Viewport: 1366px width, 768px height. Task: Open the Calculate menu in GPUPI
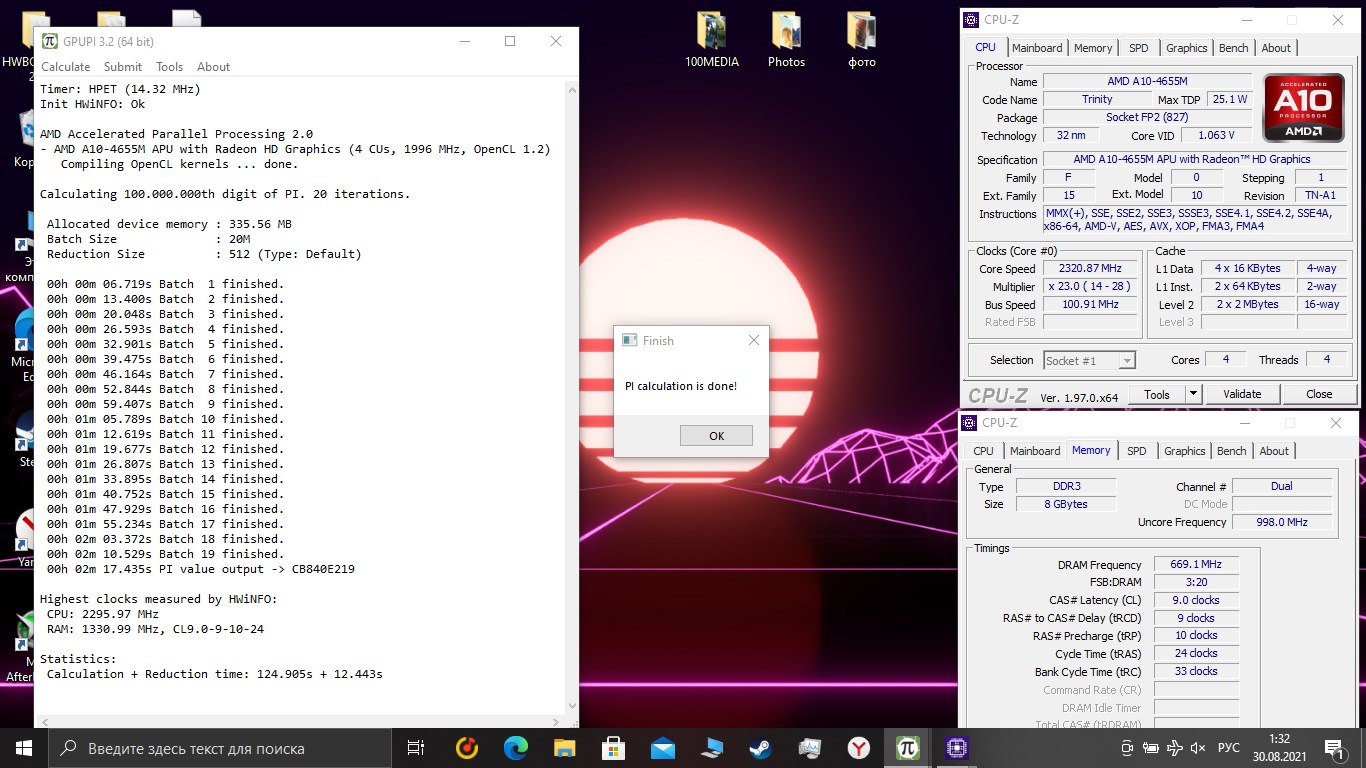pos(65,67)
